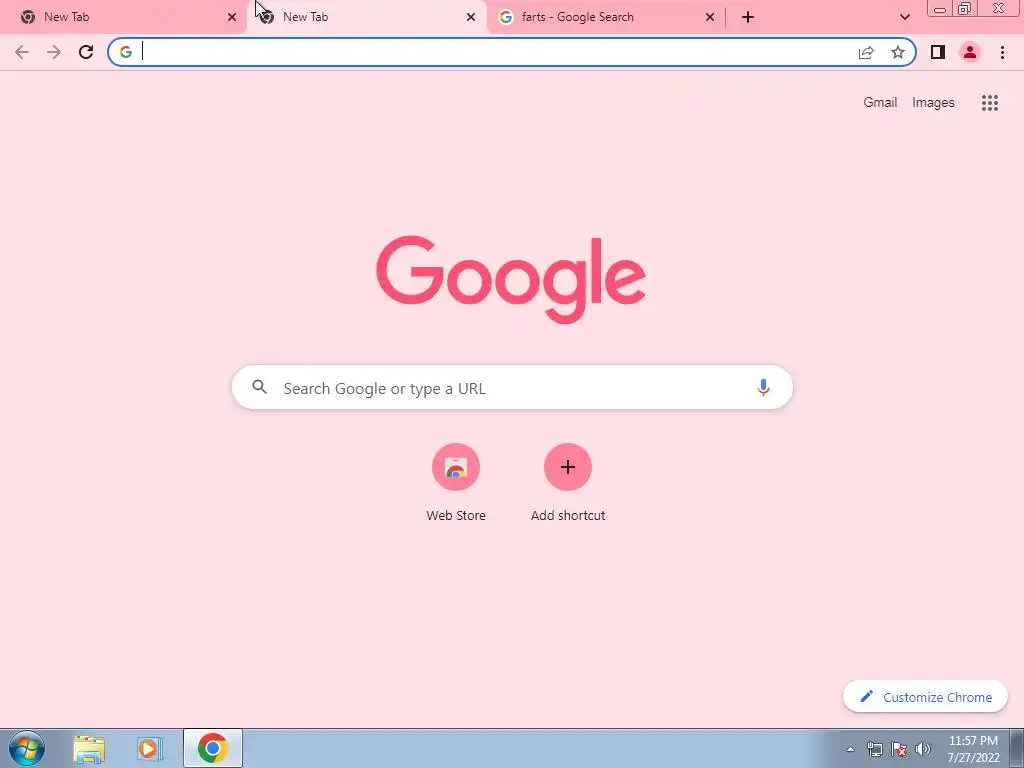Viewport: 1024px width, 768px height.
Task: Open the network status tray icon
Action: 874,749
